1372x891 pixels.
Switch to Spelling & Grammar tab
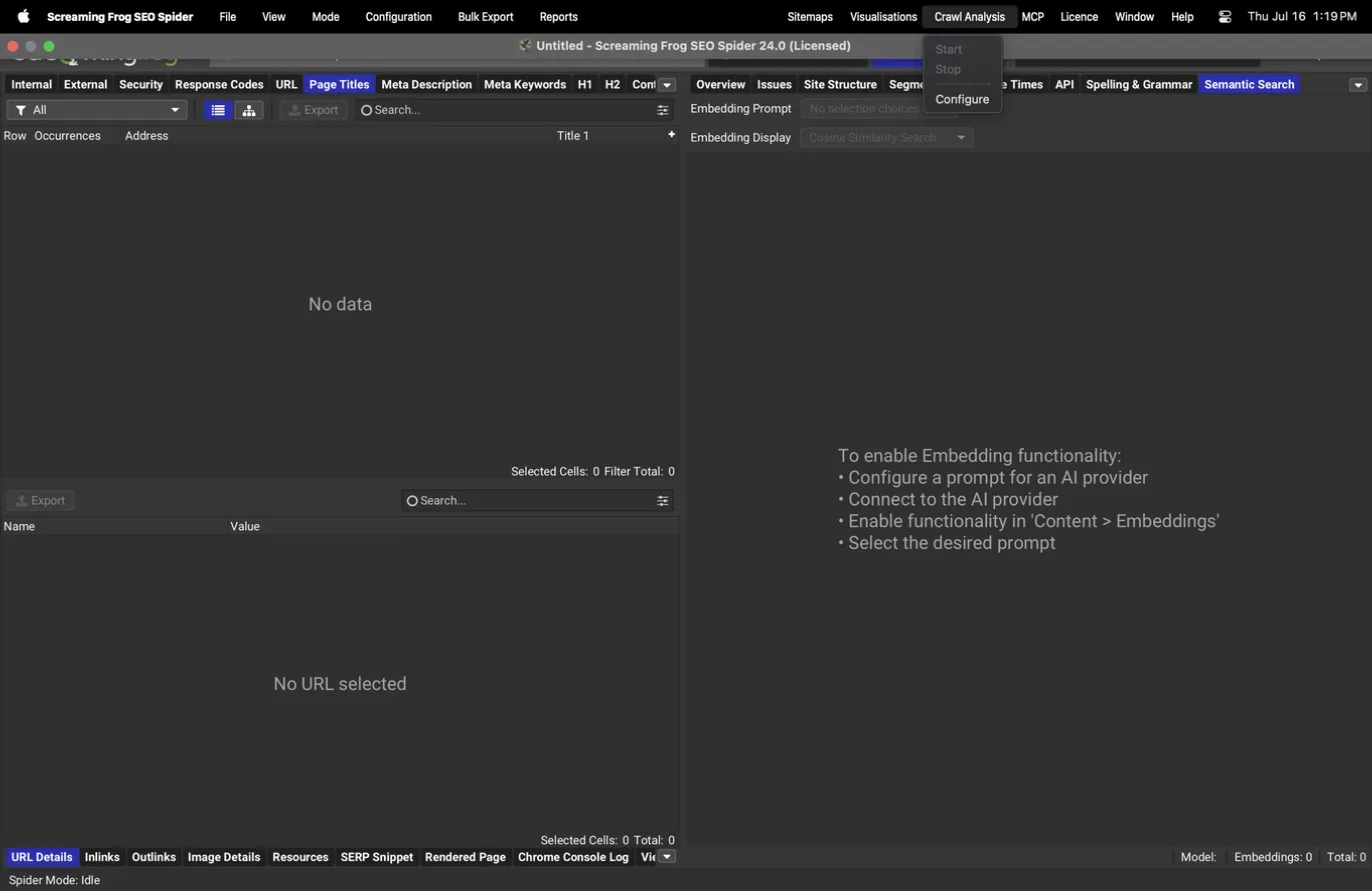[1139, 85]
